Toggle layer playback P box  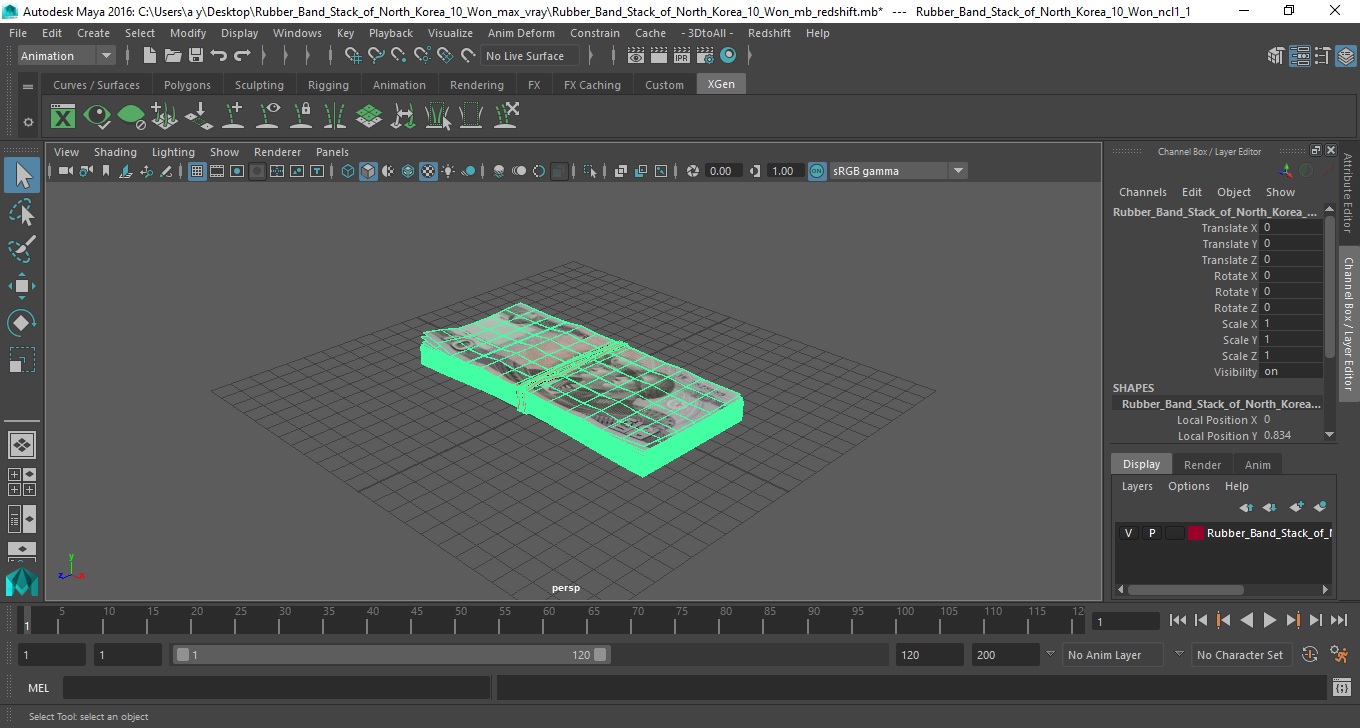coord(1151,533)
